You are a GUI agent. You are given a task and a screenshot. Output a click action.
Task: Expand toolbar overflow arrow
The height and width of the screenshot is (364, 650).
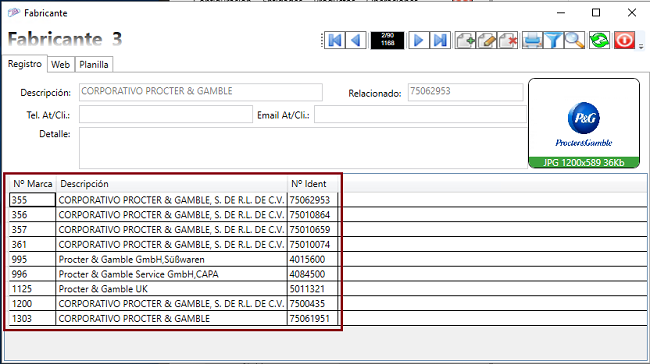click(x=641, y=46)
